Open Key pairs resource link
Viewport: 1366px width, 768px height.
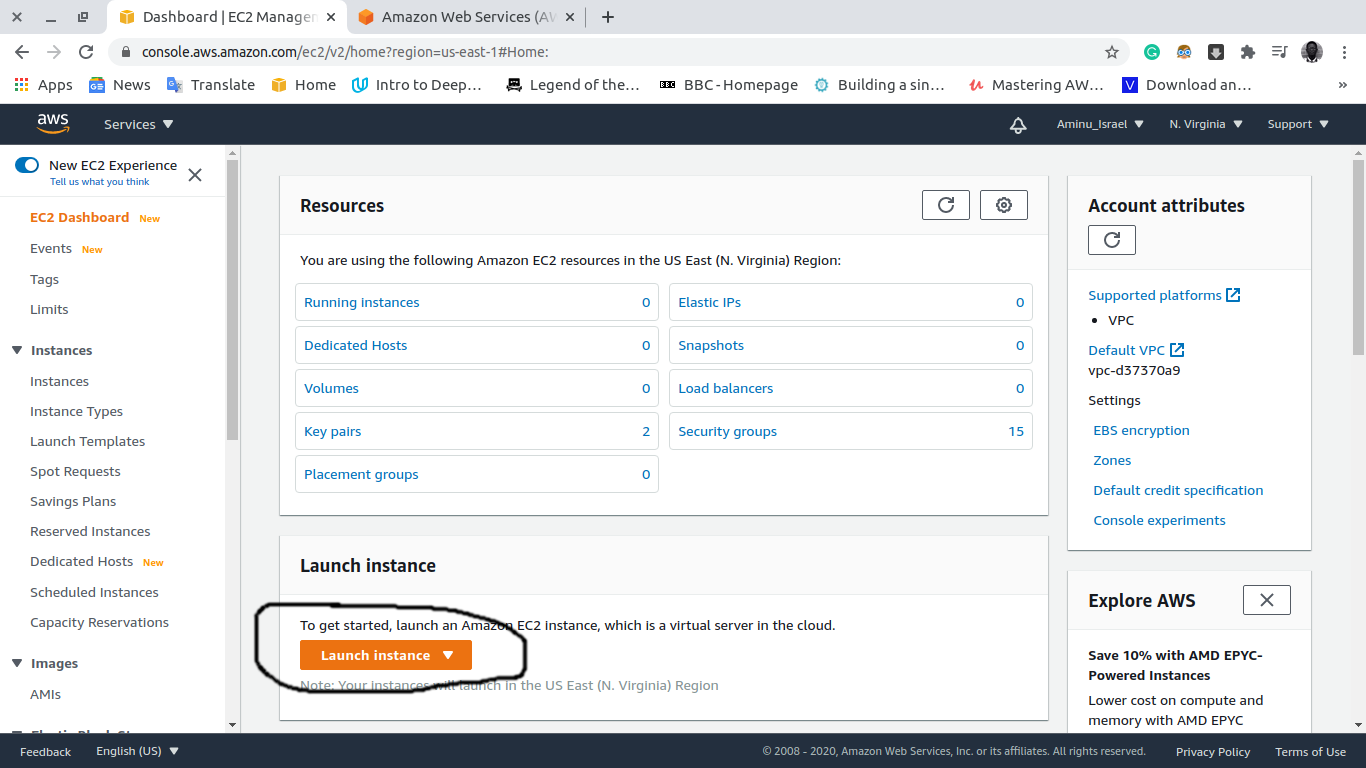coord(332,431)
